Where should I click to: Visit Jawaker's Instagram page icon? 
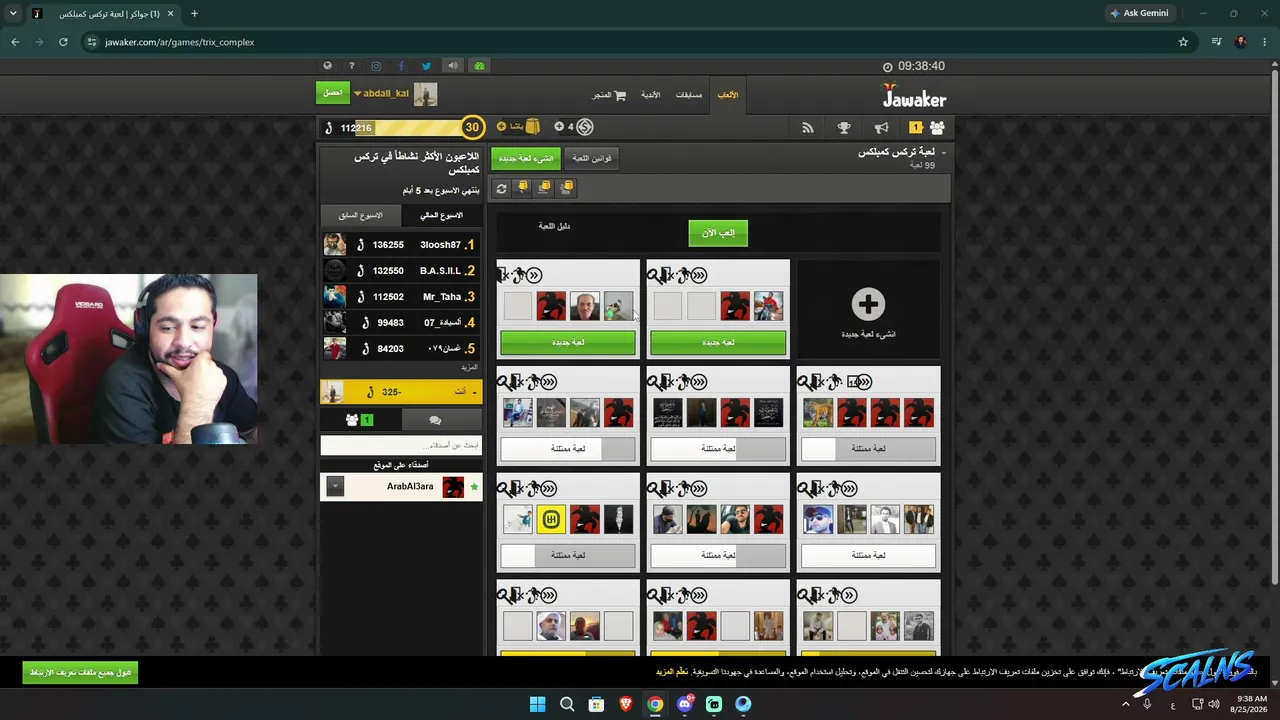376,66
